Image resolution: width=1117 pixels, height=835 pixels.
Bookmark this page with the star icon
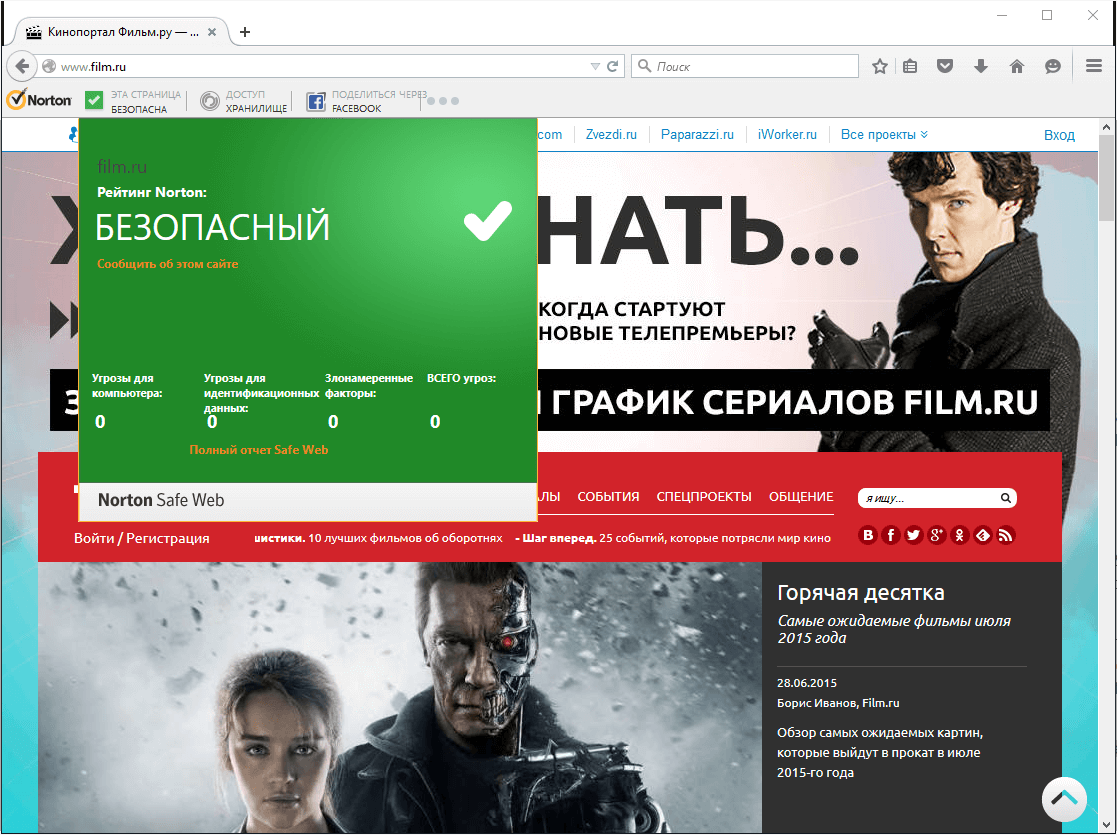click(879, 66)
